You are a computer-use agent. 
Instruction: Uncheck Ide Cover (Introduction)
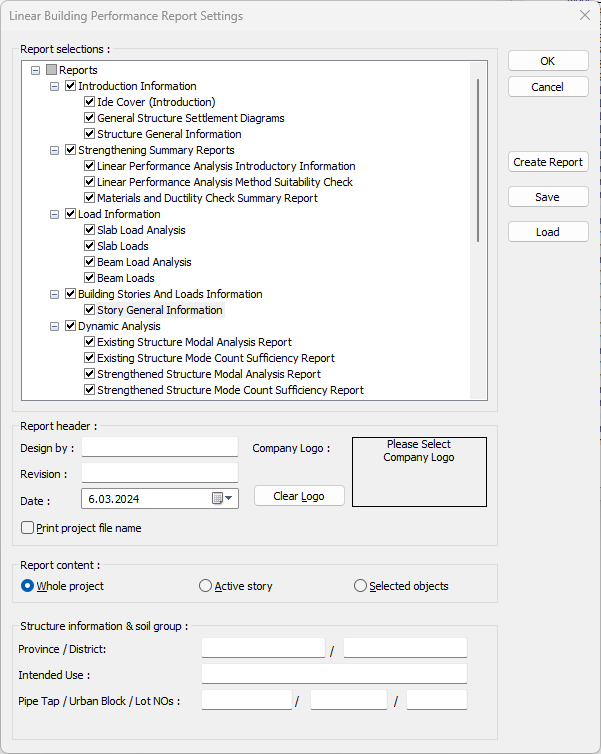pos(89,101)
